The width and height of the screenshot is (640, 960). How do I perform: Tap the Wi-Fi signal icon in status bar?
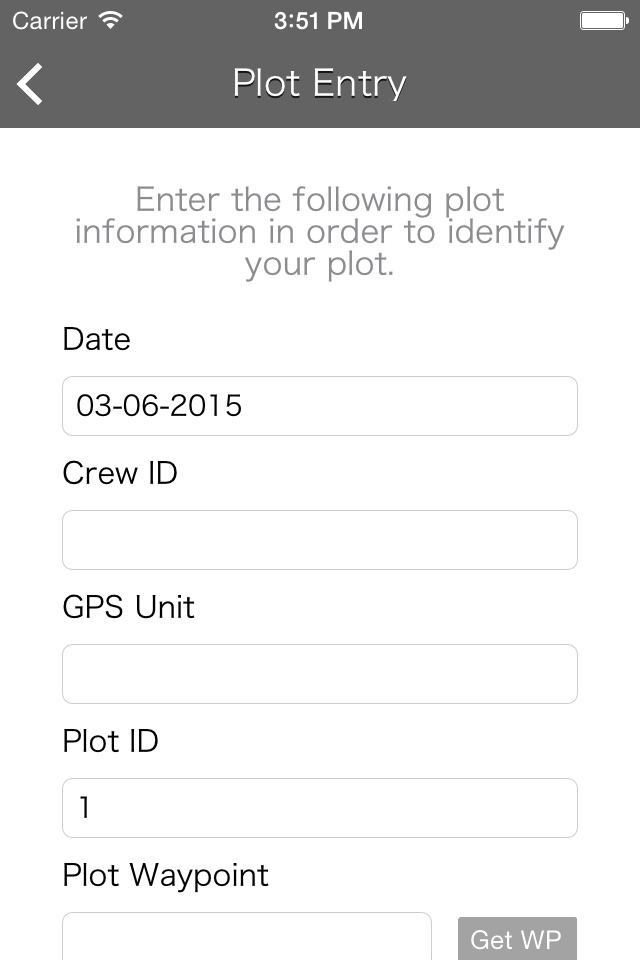click(110, 21)
